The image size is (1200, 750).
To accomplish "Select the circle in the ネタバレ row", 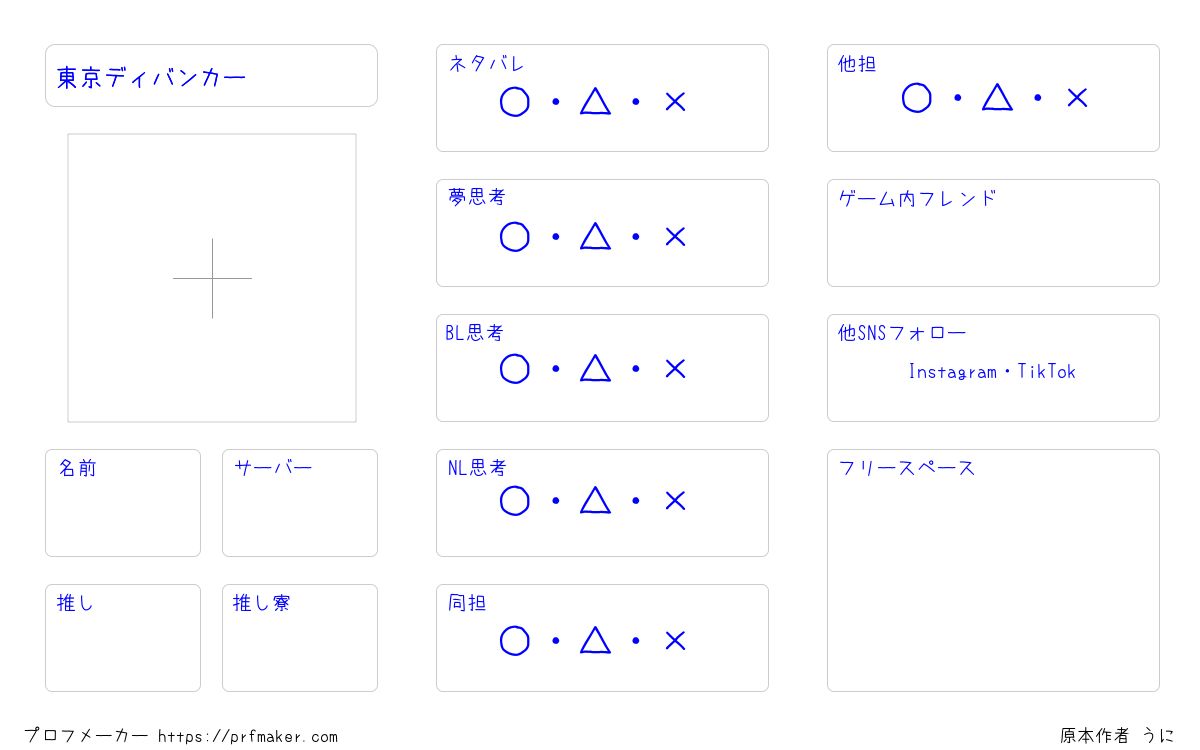I will 514,102.
